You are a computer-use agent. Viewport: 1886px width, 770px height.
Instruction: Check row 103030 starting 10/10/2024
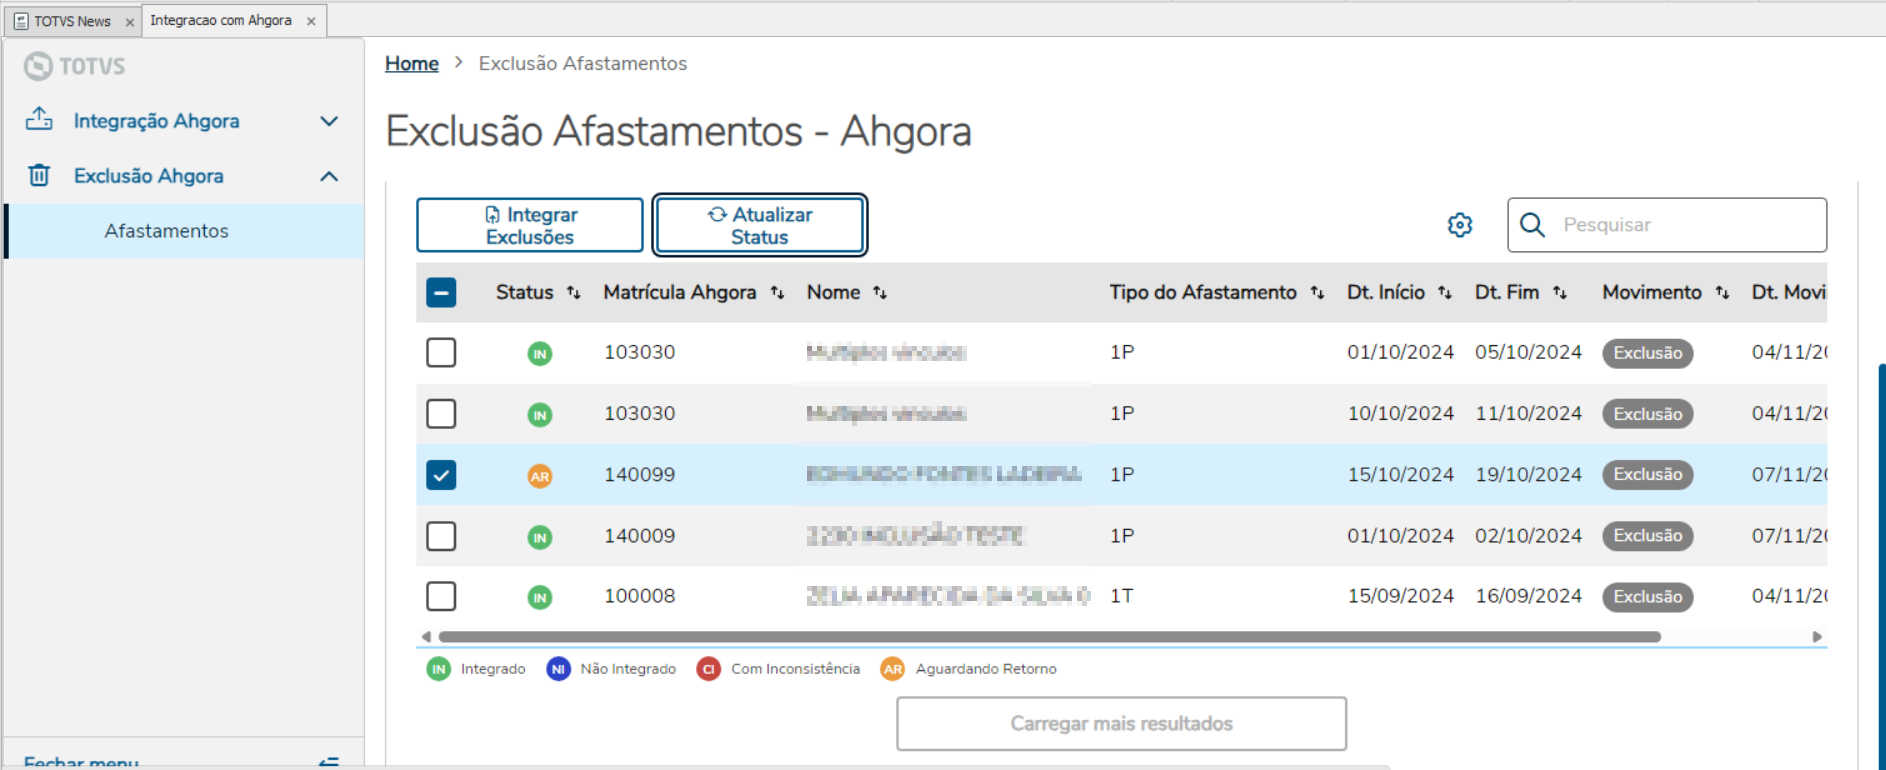[x=441, y=413]
